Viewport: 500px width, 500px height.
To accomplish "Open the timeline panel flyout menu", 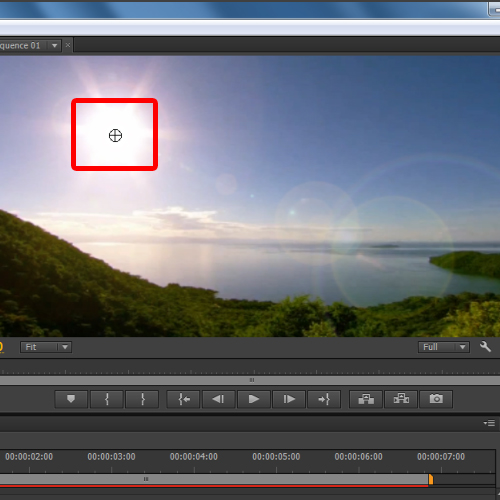I will (489, 423).
